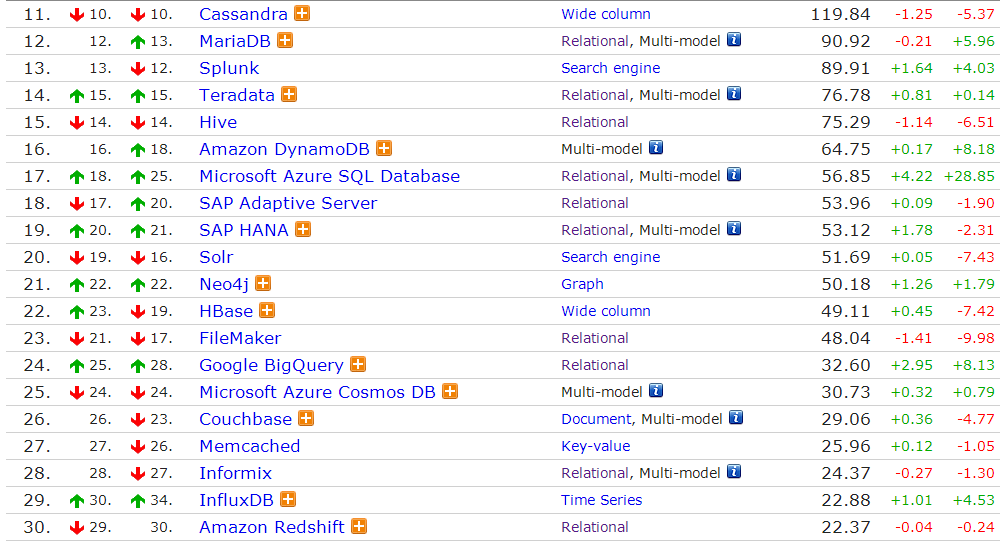This screenshot has width=1008, height=541.
Task: Click Relational model link in Amazon Redshift row
Action: click(x=595, y=527)
